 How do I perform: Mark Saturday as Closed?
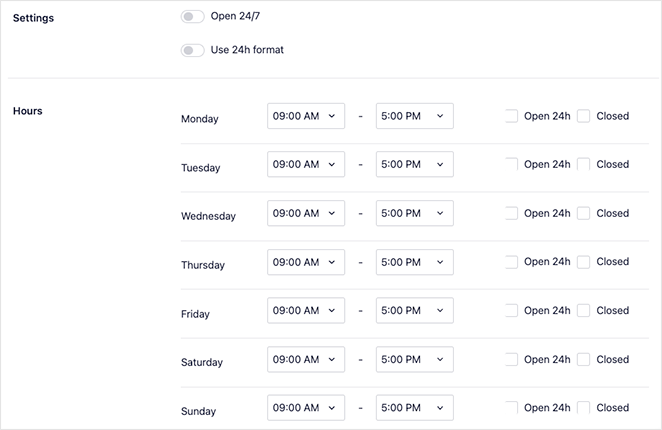(583, 359)
